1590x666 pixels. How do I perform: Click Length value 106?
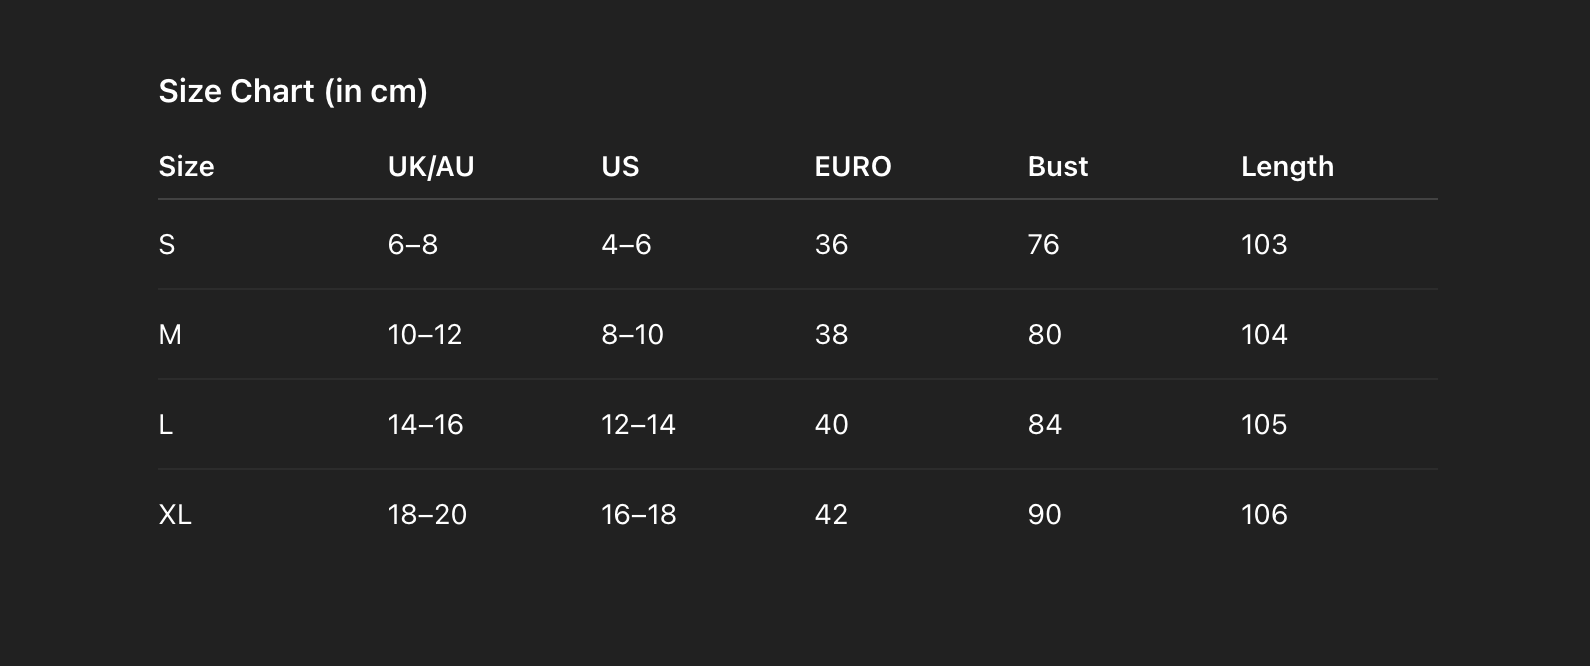point(1264,514)
